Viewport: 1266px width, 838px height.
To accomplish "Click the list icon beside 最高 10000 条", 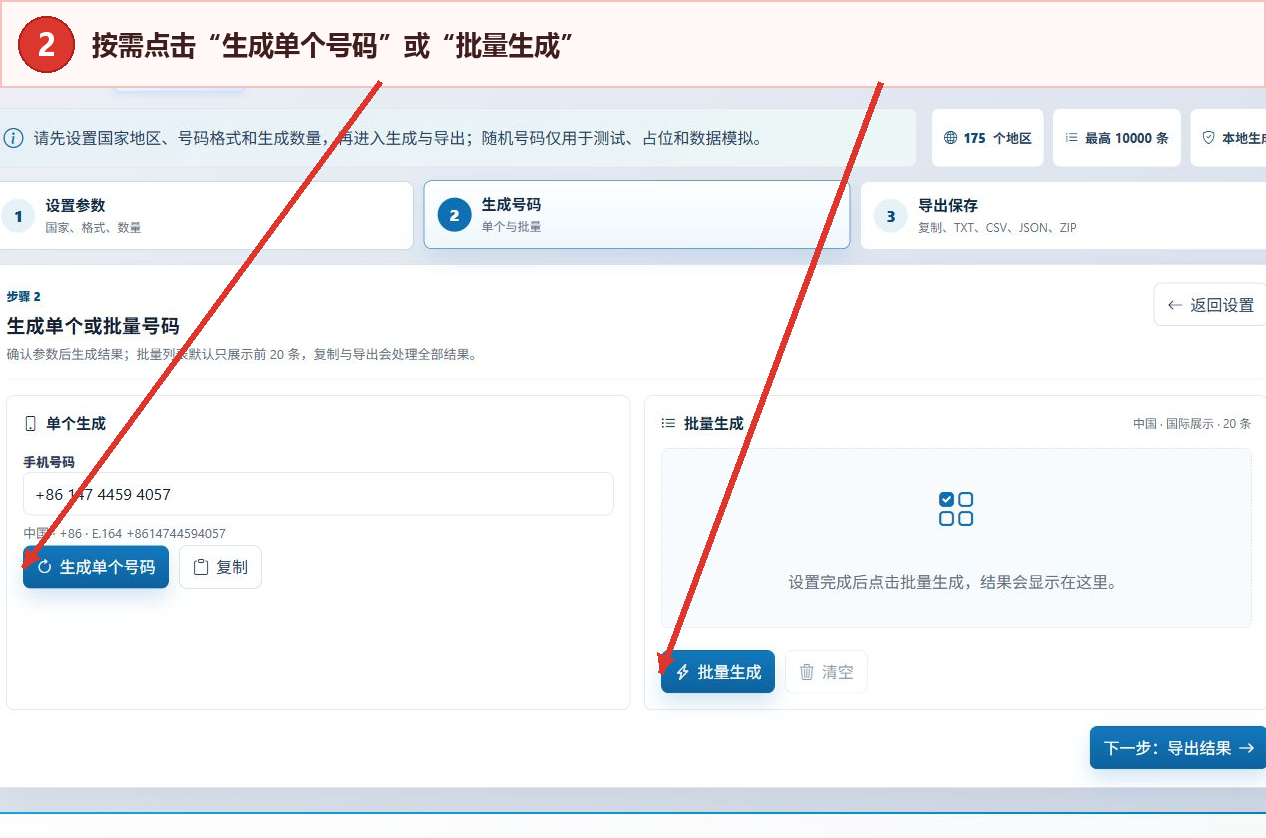I will pos(1071,138).
